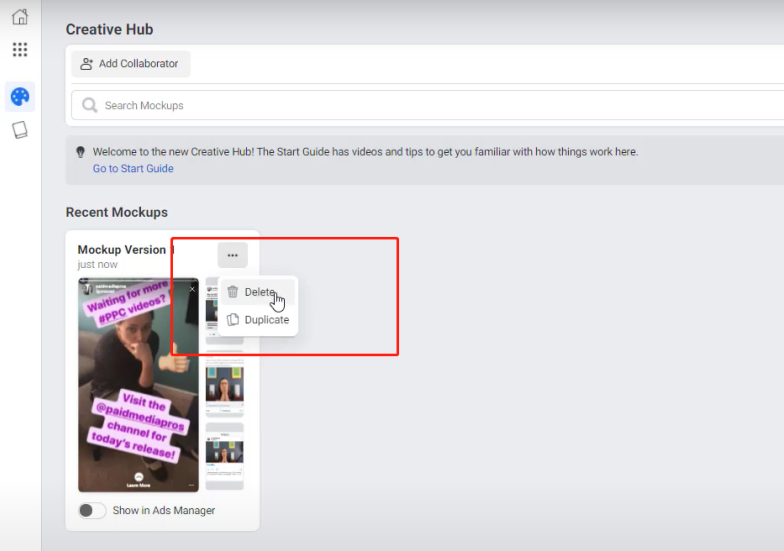Open the three-dot mockup options menu
Screen dimensions: 784x551
pyautogui.click(x=232, y=255)
